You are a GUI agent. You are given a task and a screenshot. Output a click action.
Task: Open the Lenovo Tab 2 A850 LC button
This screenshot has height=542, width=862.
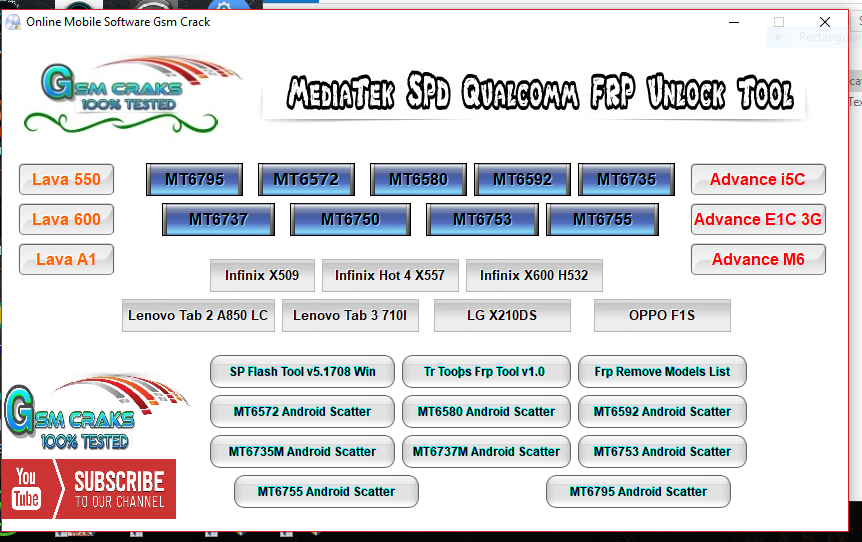pos(198,316)
